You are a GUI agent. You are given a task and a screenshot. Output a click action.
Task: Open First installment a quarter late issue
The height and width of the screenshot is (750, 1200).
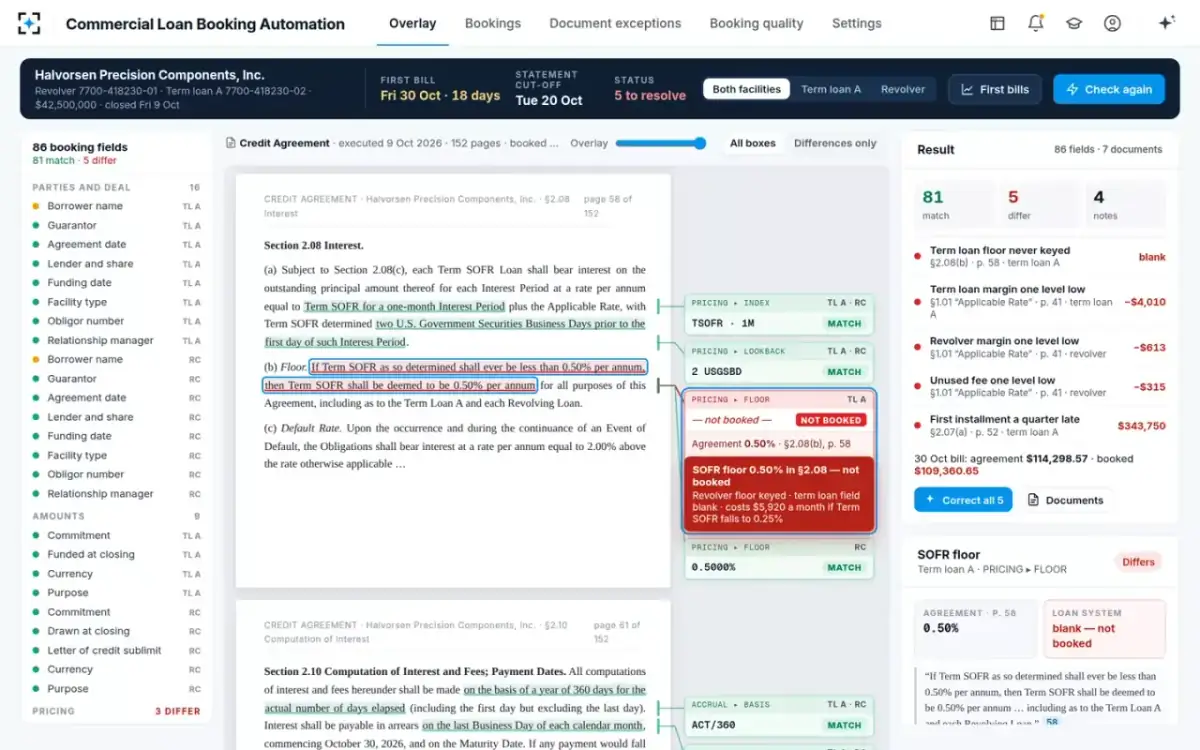click(1040, 425)
